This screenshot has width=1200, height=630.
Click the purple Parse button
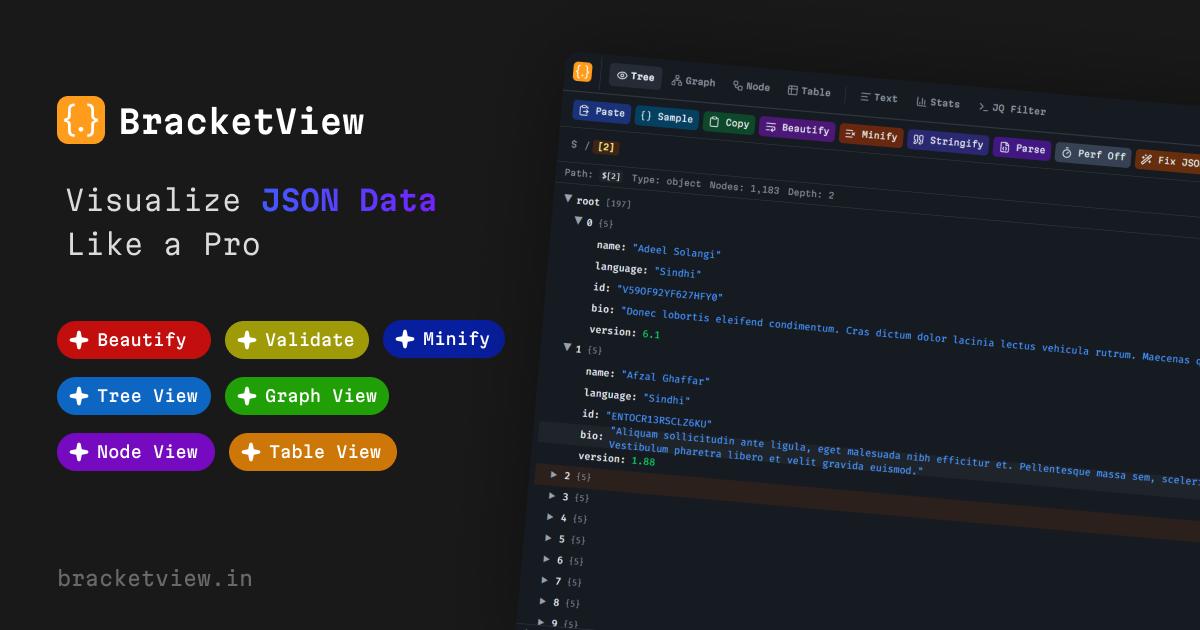[x=1022, y=148]
